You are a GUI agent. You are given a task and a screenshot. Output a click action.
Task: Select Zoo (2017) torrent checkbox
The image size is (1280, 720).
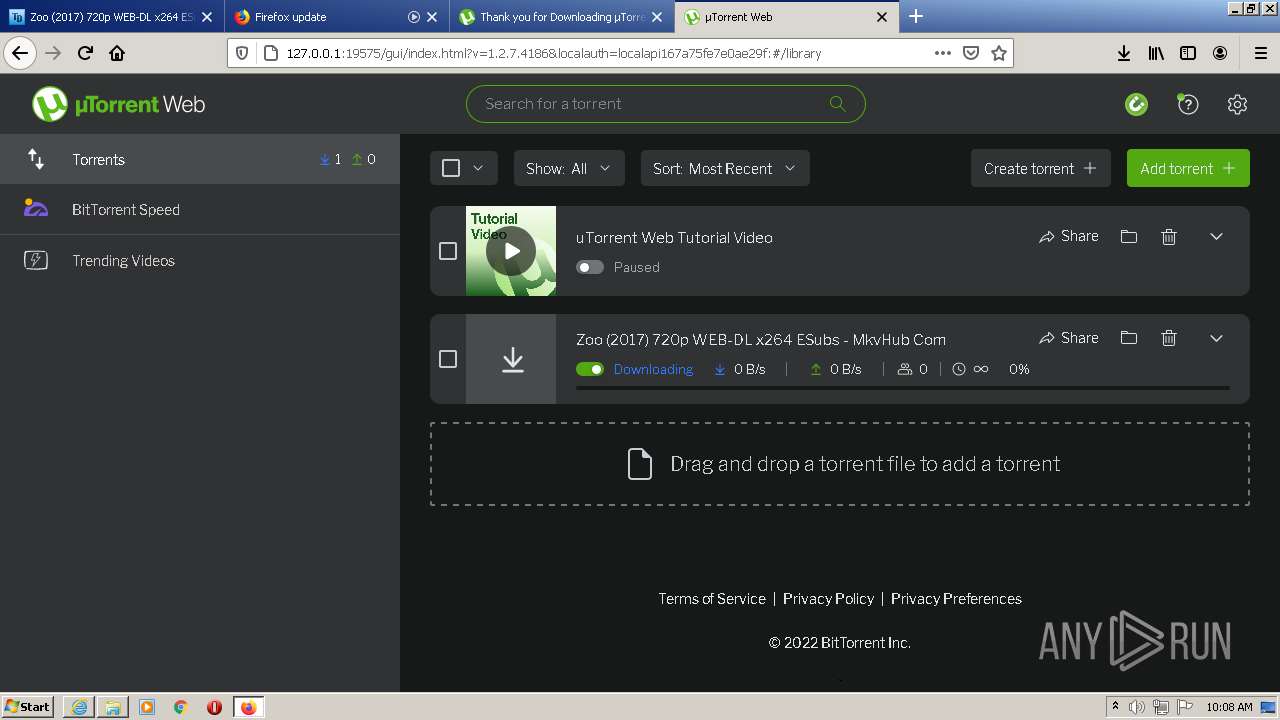click(x=448, y=359)
